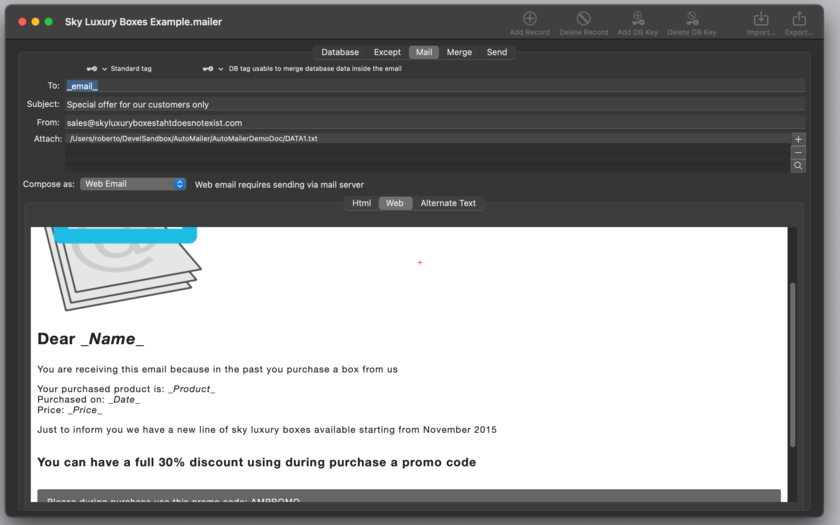Click the _Product_ tag in email body
Viewport: 840px width, 525px height.
191,389
